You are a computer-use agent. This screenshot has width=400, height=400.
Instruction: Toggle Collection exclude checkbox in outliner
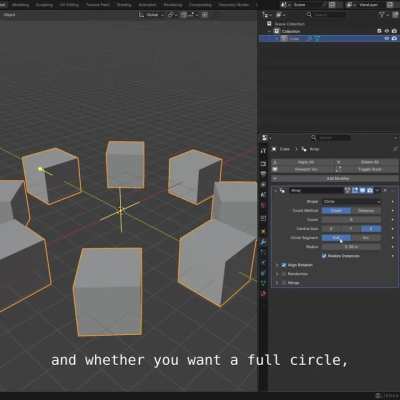379,31
